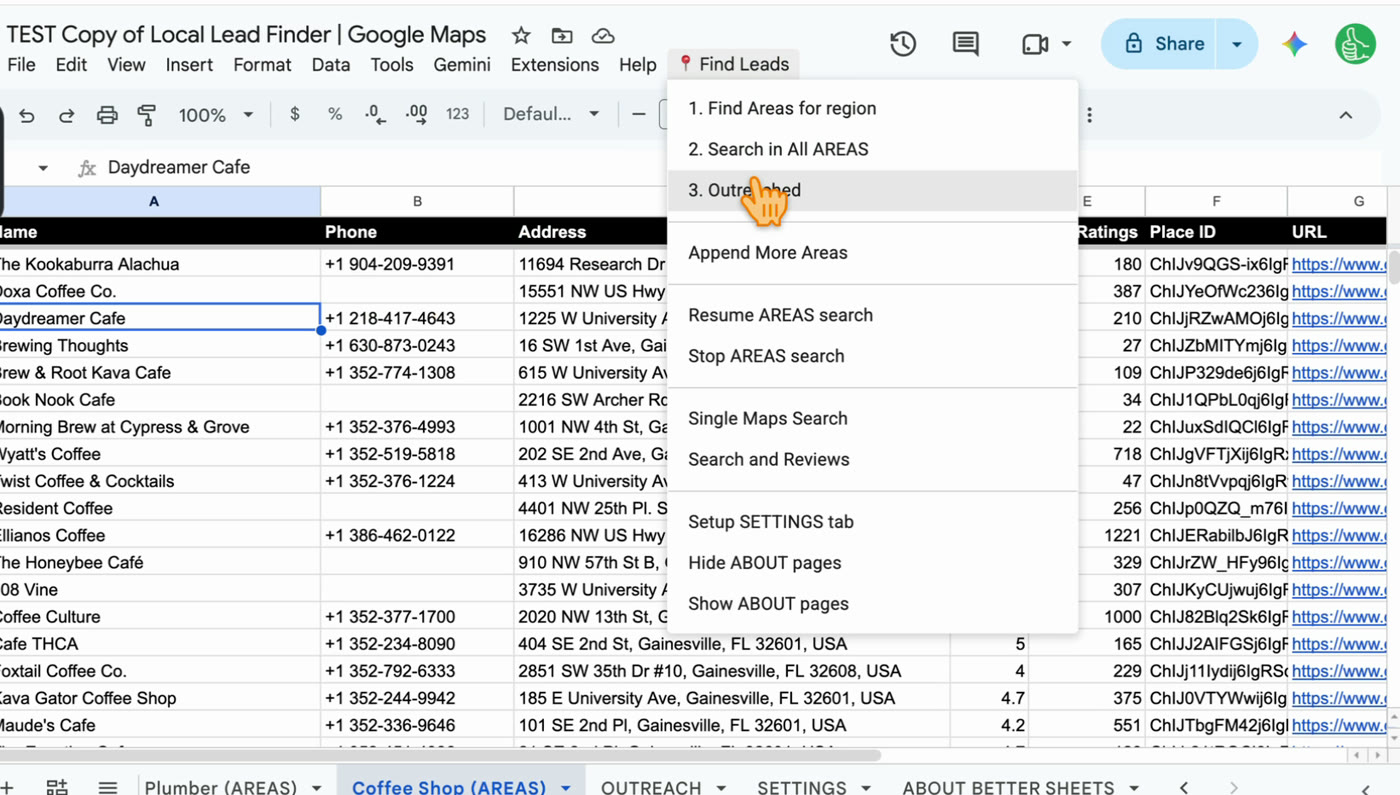Apply percent format with the % icon
This screenshot has width=1400, height=795.
coord(335,114)
